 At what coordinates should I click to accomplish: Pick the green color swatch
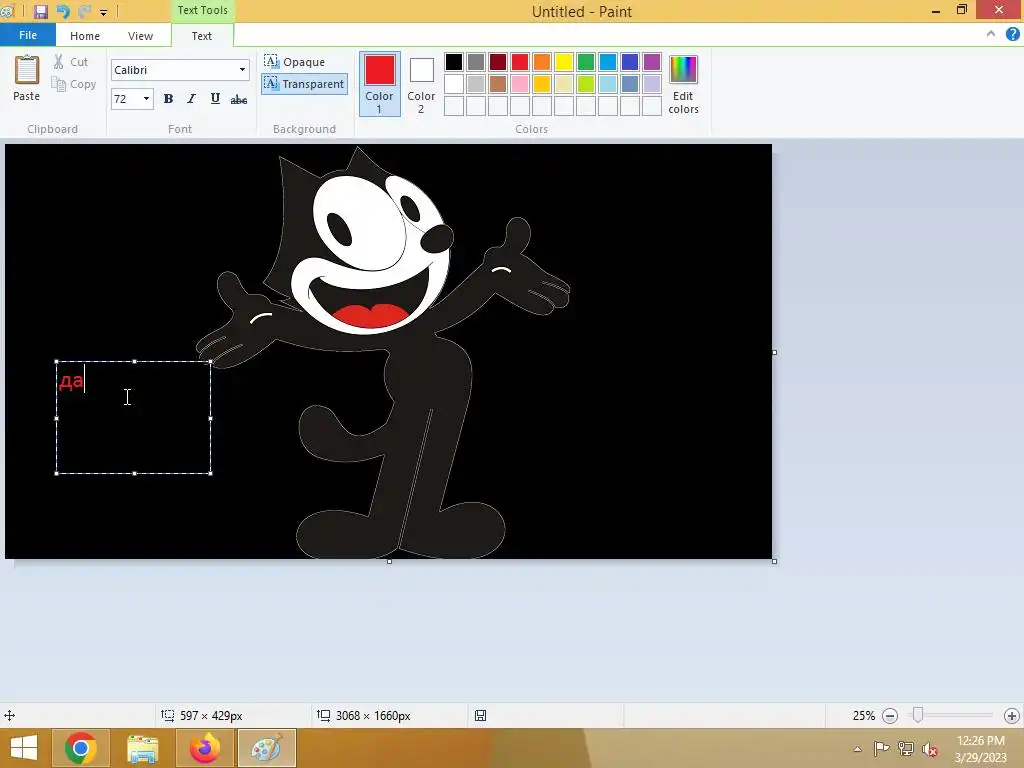click(x=586, y=62)
